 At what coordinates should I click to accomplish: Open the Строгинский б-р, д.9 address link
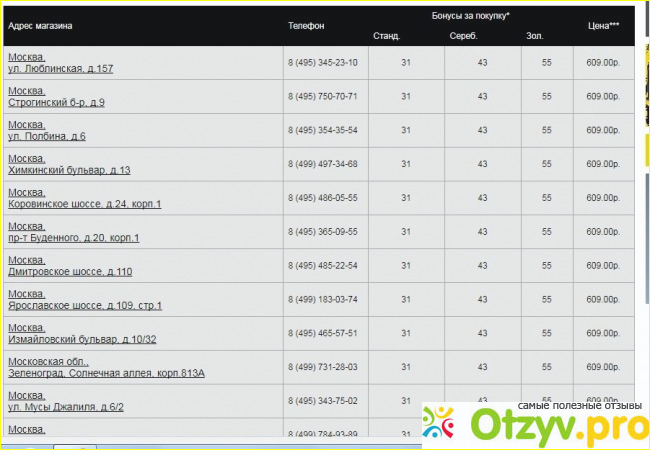[56, 103]
